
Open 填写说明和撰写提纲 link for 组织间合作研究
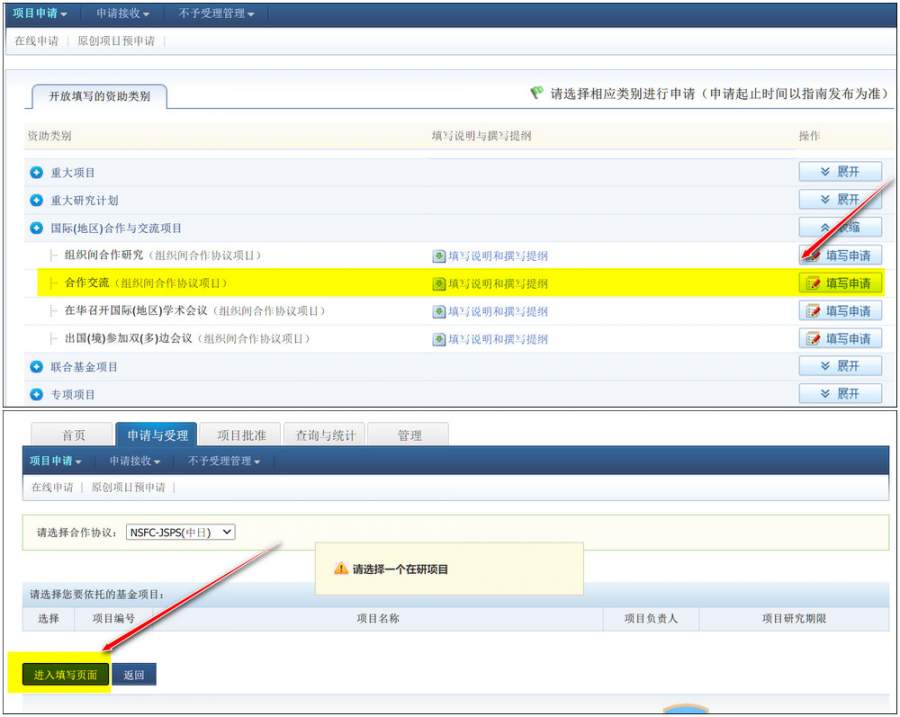(498, 256)
